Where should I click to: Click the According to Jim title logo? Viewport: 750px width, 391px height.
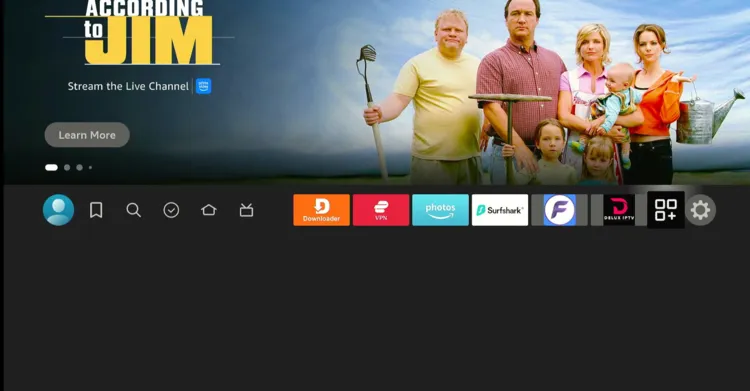click(x=140, y=33)
